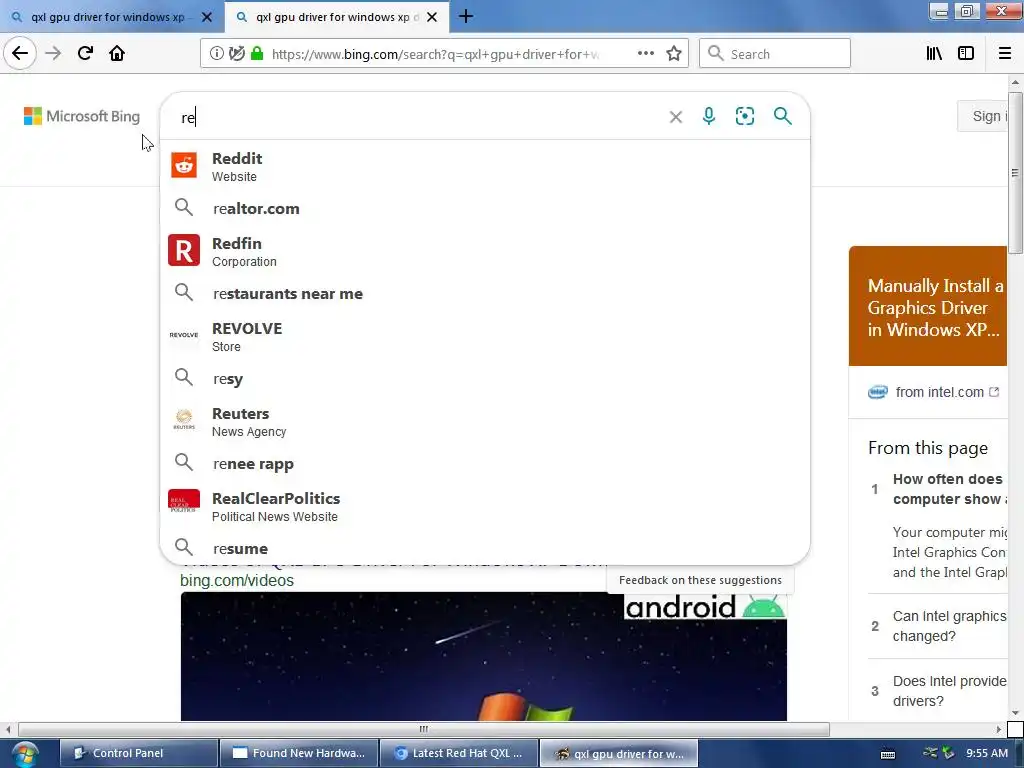Choose restaurants near me suggestion
This screenshot has height=768, width=1024.
[x=485, y=294]
